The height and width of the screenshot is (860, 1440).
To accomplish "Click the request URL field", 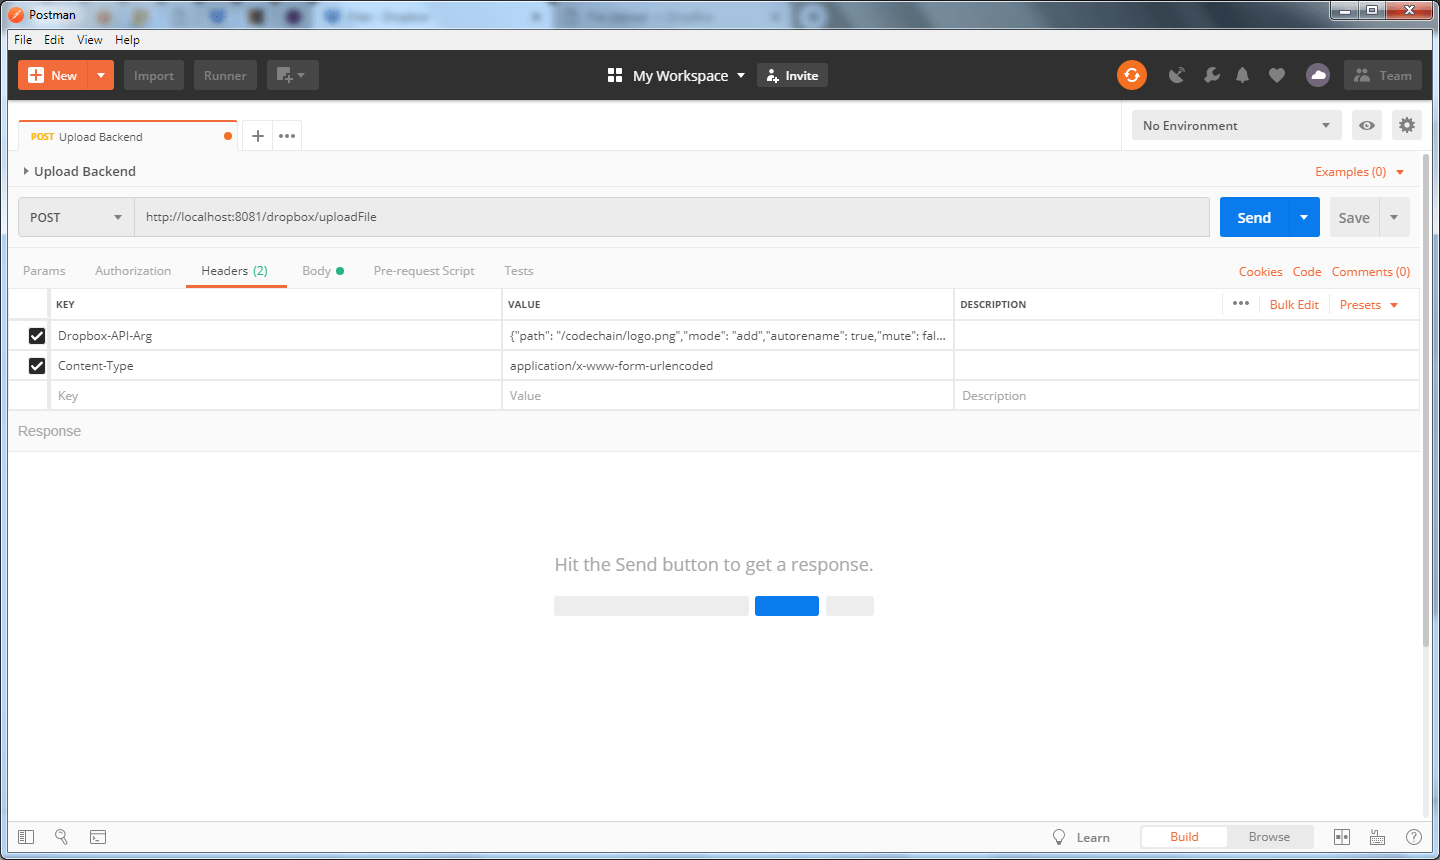I will (672, 217).
